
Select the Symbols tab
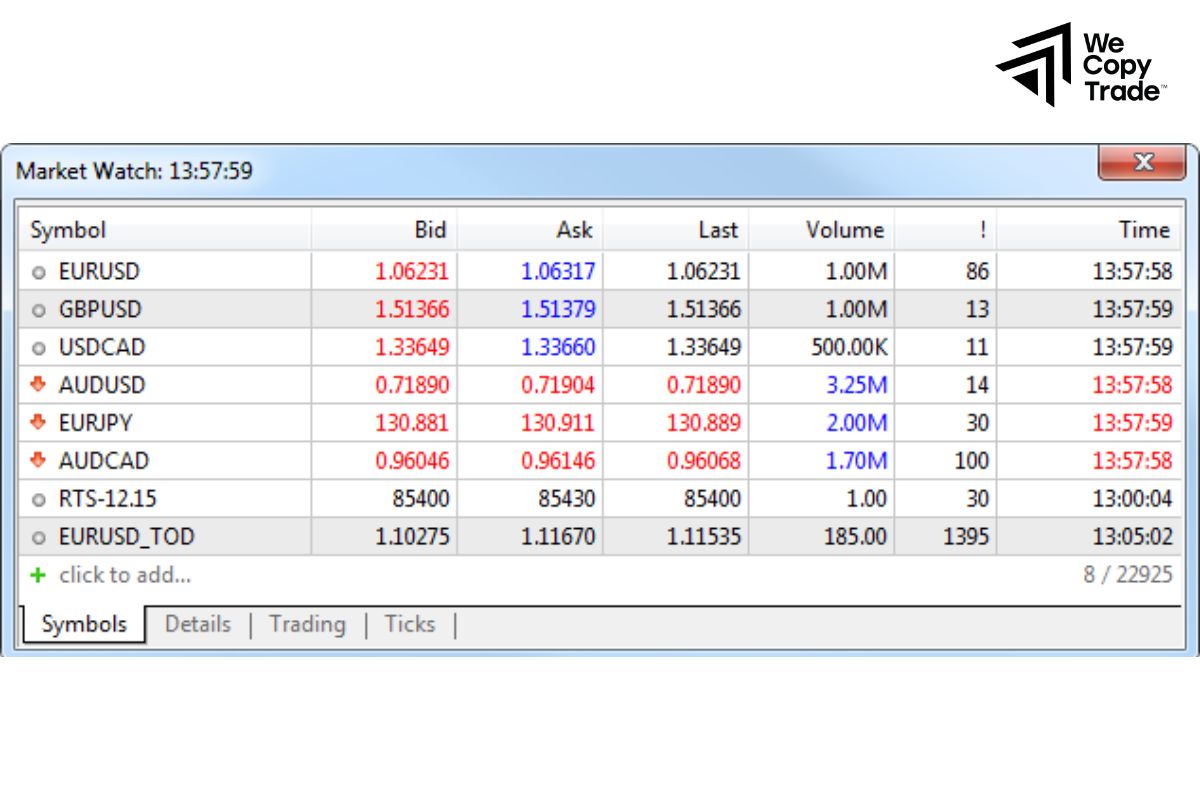click(x=83, y=624)
